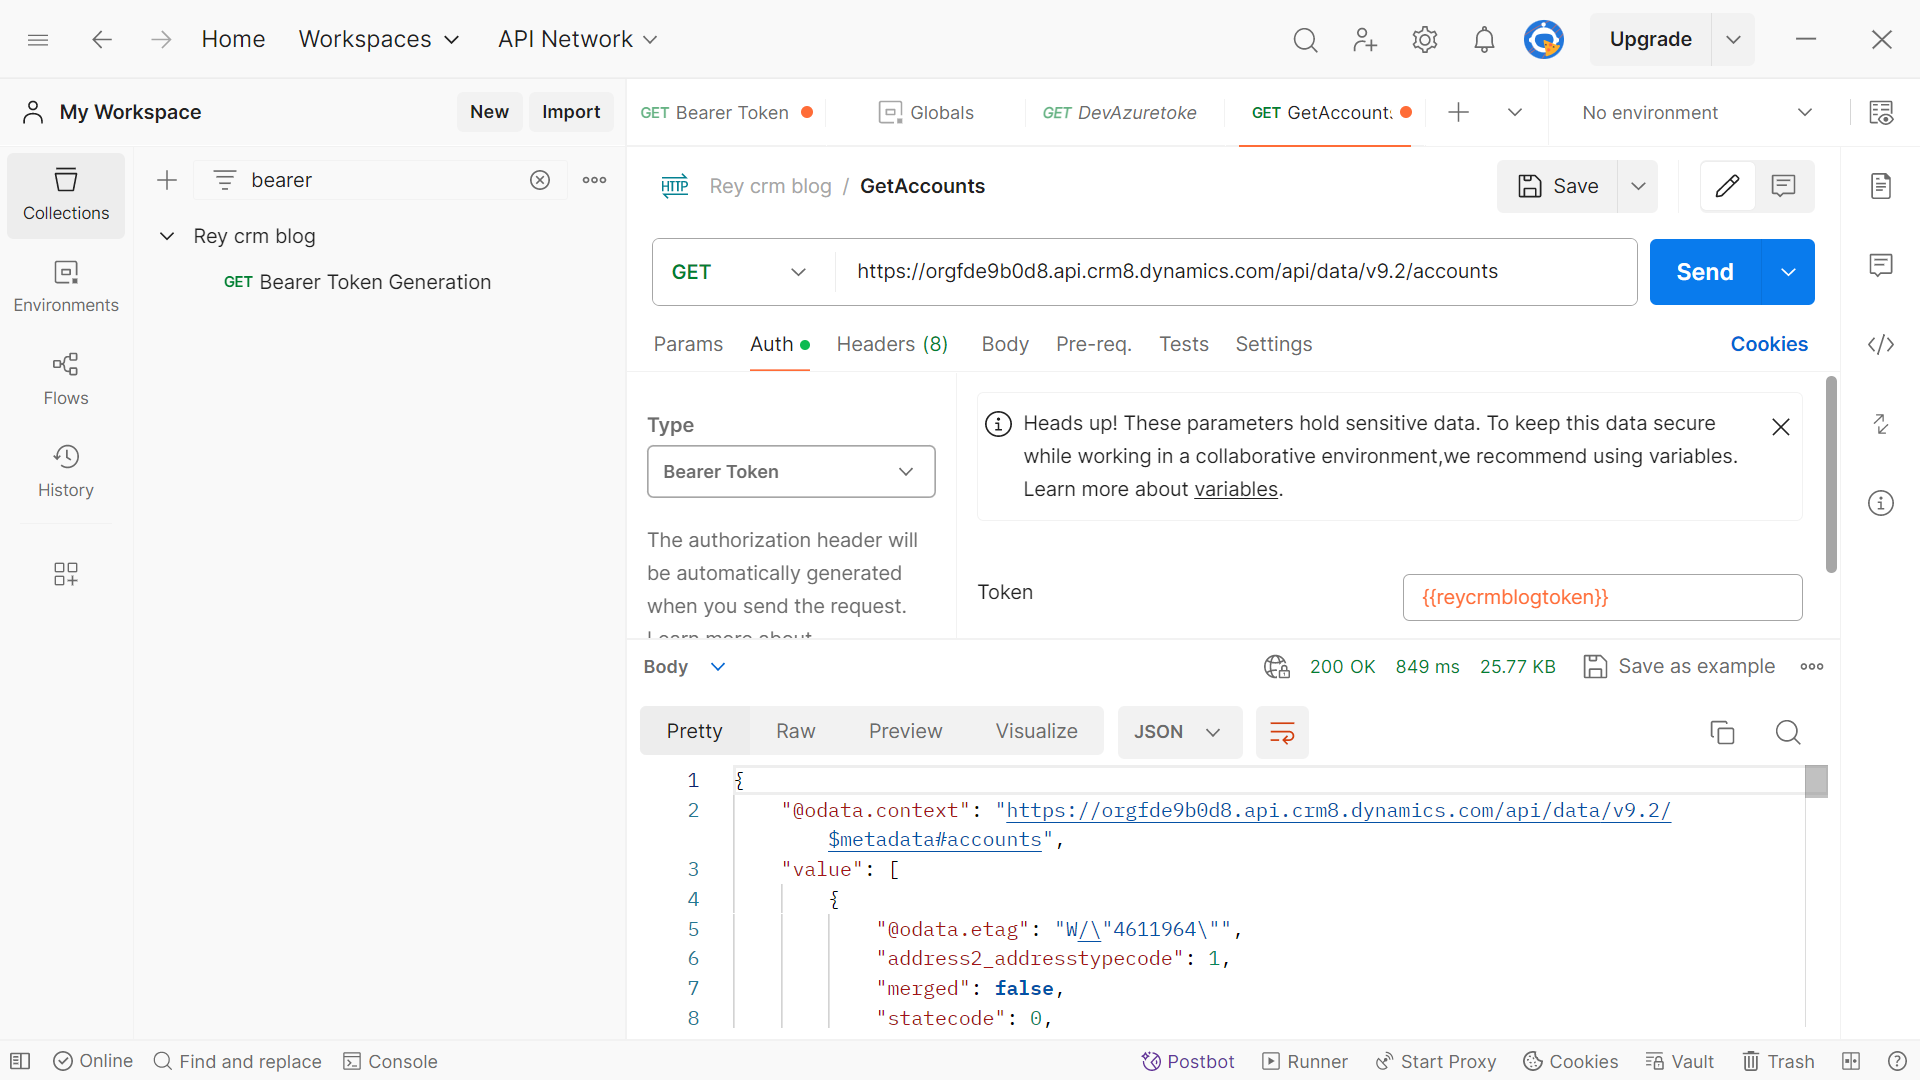Open the Params tab
Image resolution: width=1920 pixels, height=1080 pixels.
tap(688, 344)
